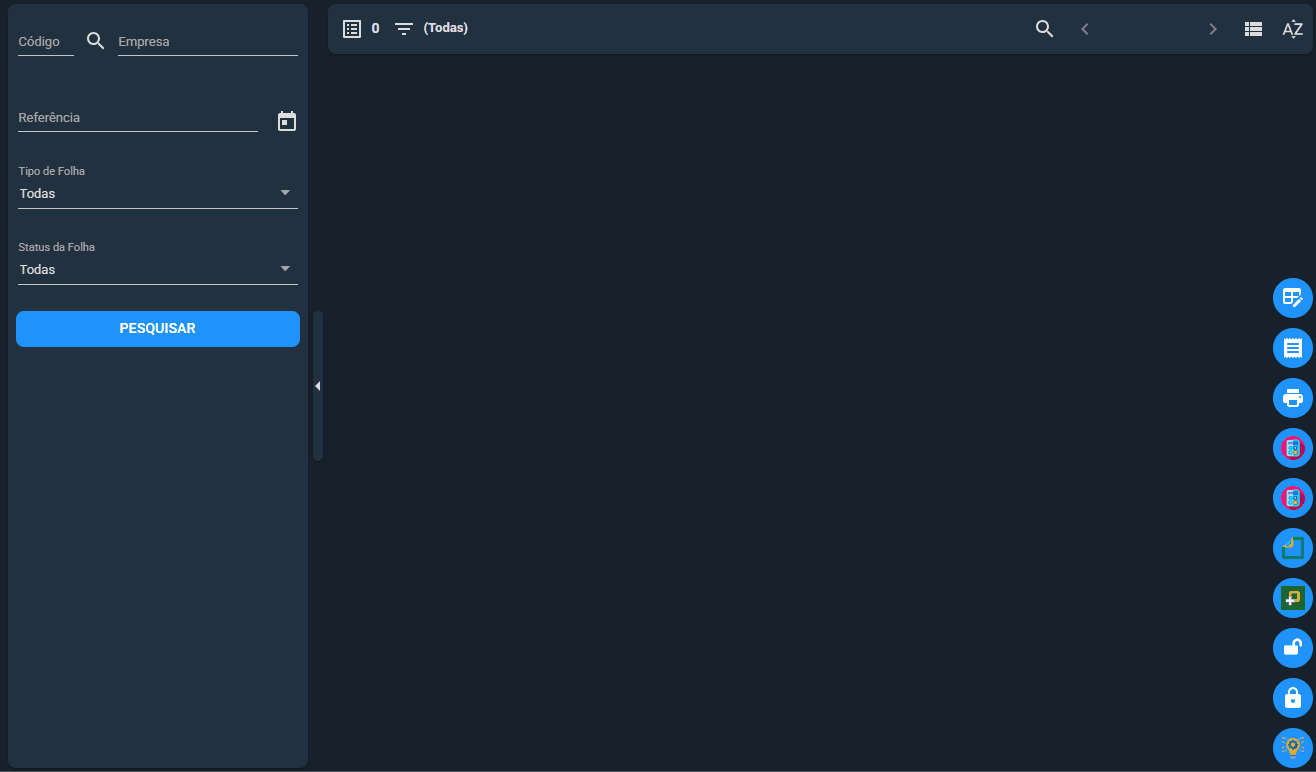Focus the Empresa input field
Screen dimensions: 1316x772
click(x=208, y=42)
